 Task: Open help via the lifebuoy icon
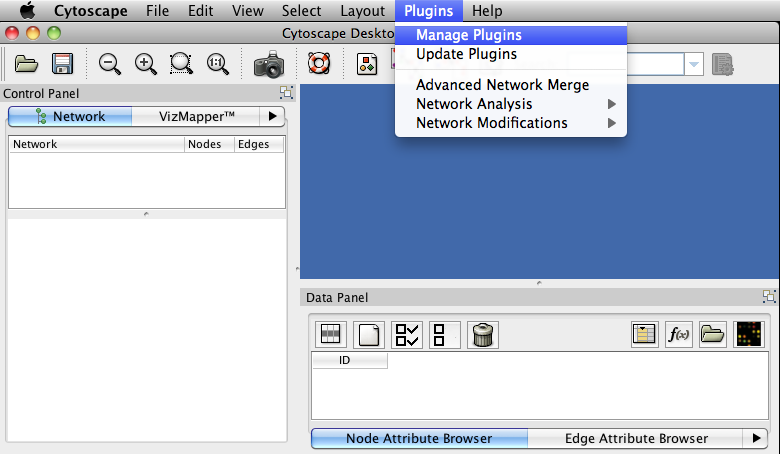[318, 64]
